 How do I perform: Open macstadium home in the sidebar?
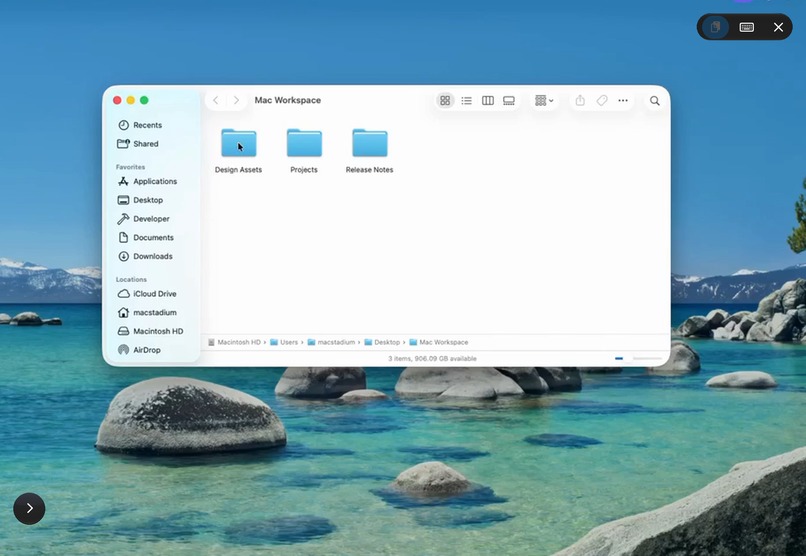pos(152,312)
